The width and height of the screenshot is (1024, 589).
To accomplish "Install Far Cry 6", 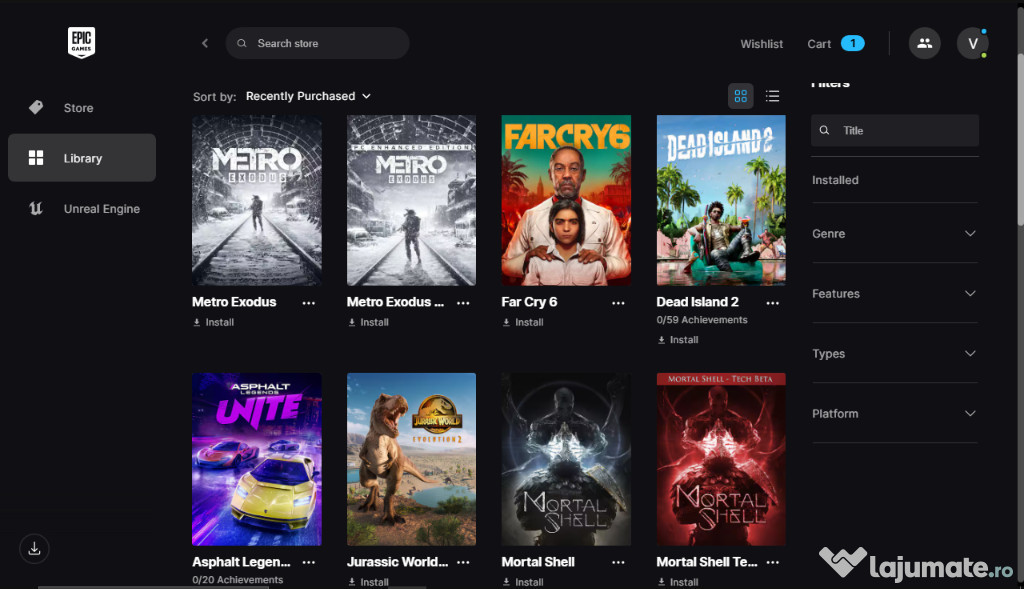I will [523, 323].
